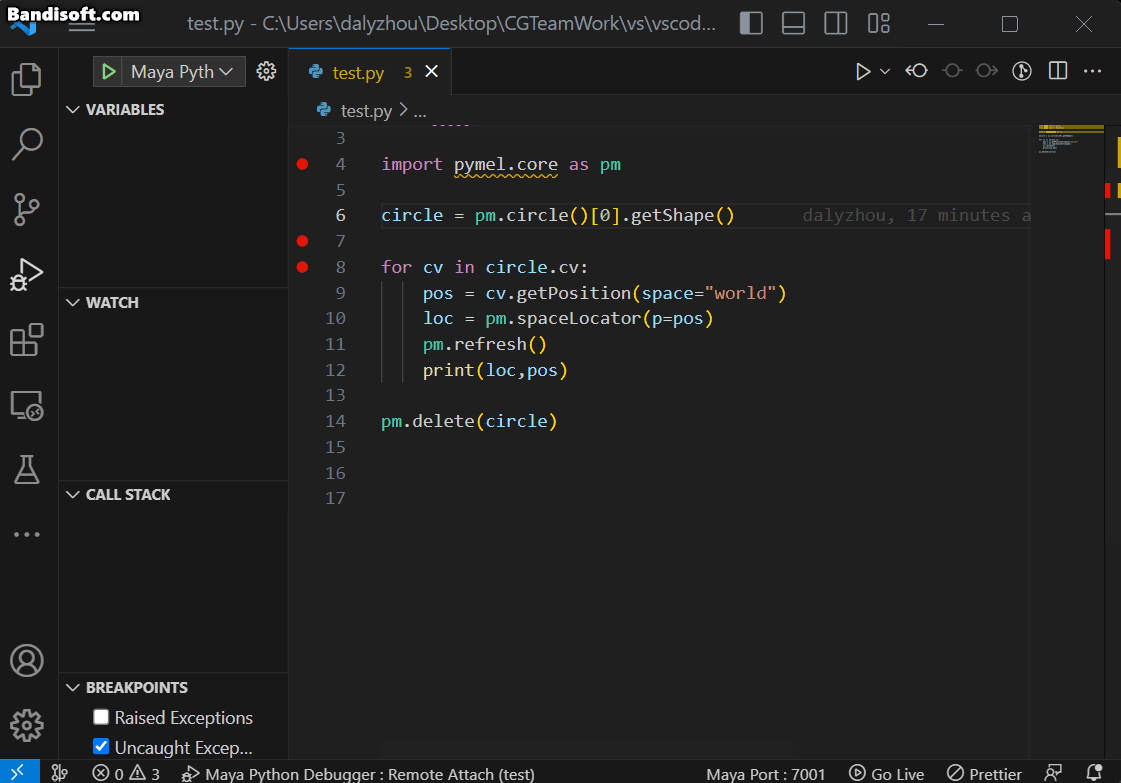Remove breakpoint on line 4
This screenshot has width=1121, height=783.
coord(302,164)
